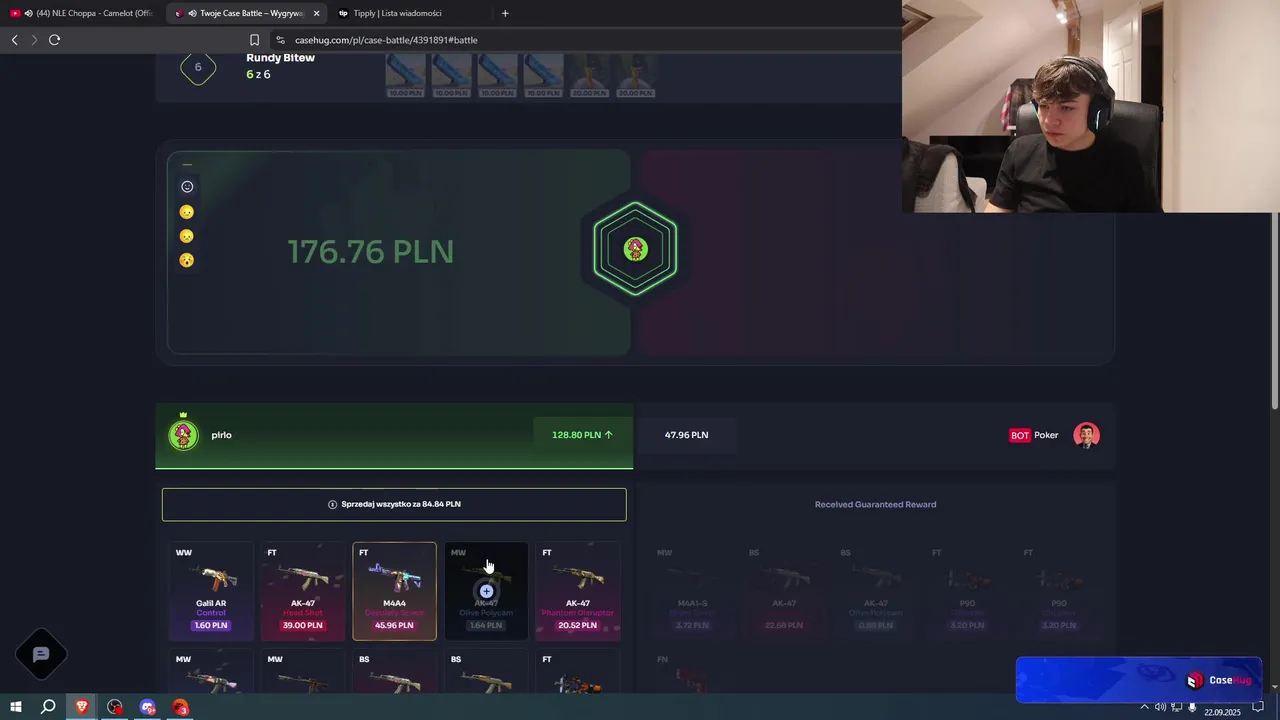
Task: Open the red app icon on the taskbar
Action: (x=180, y=707)
